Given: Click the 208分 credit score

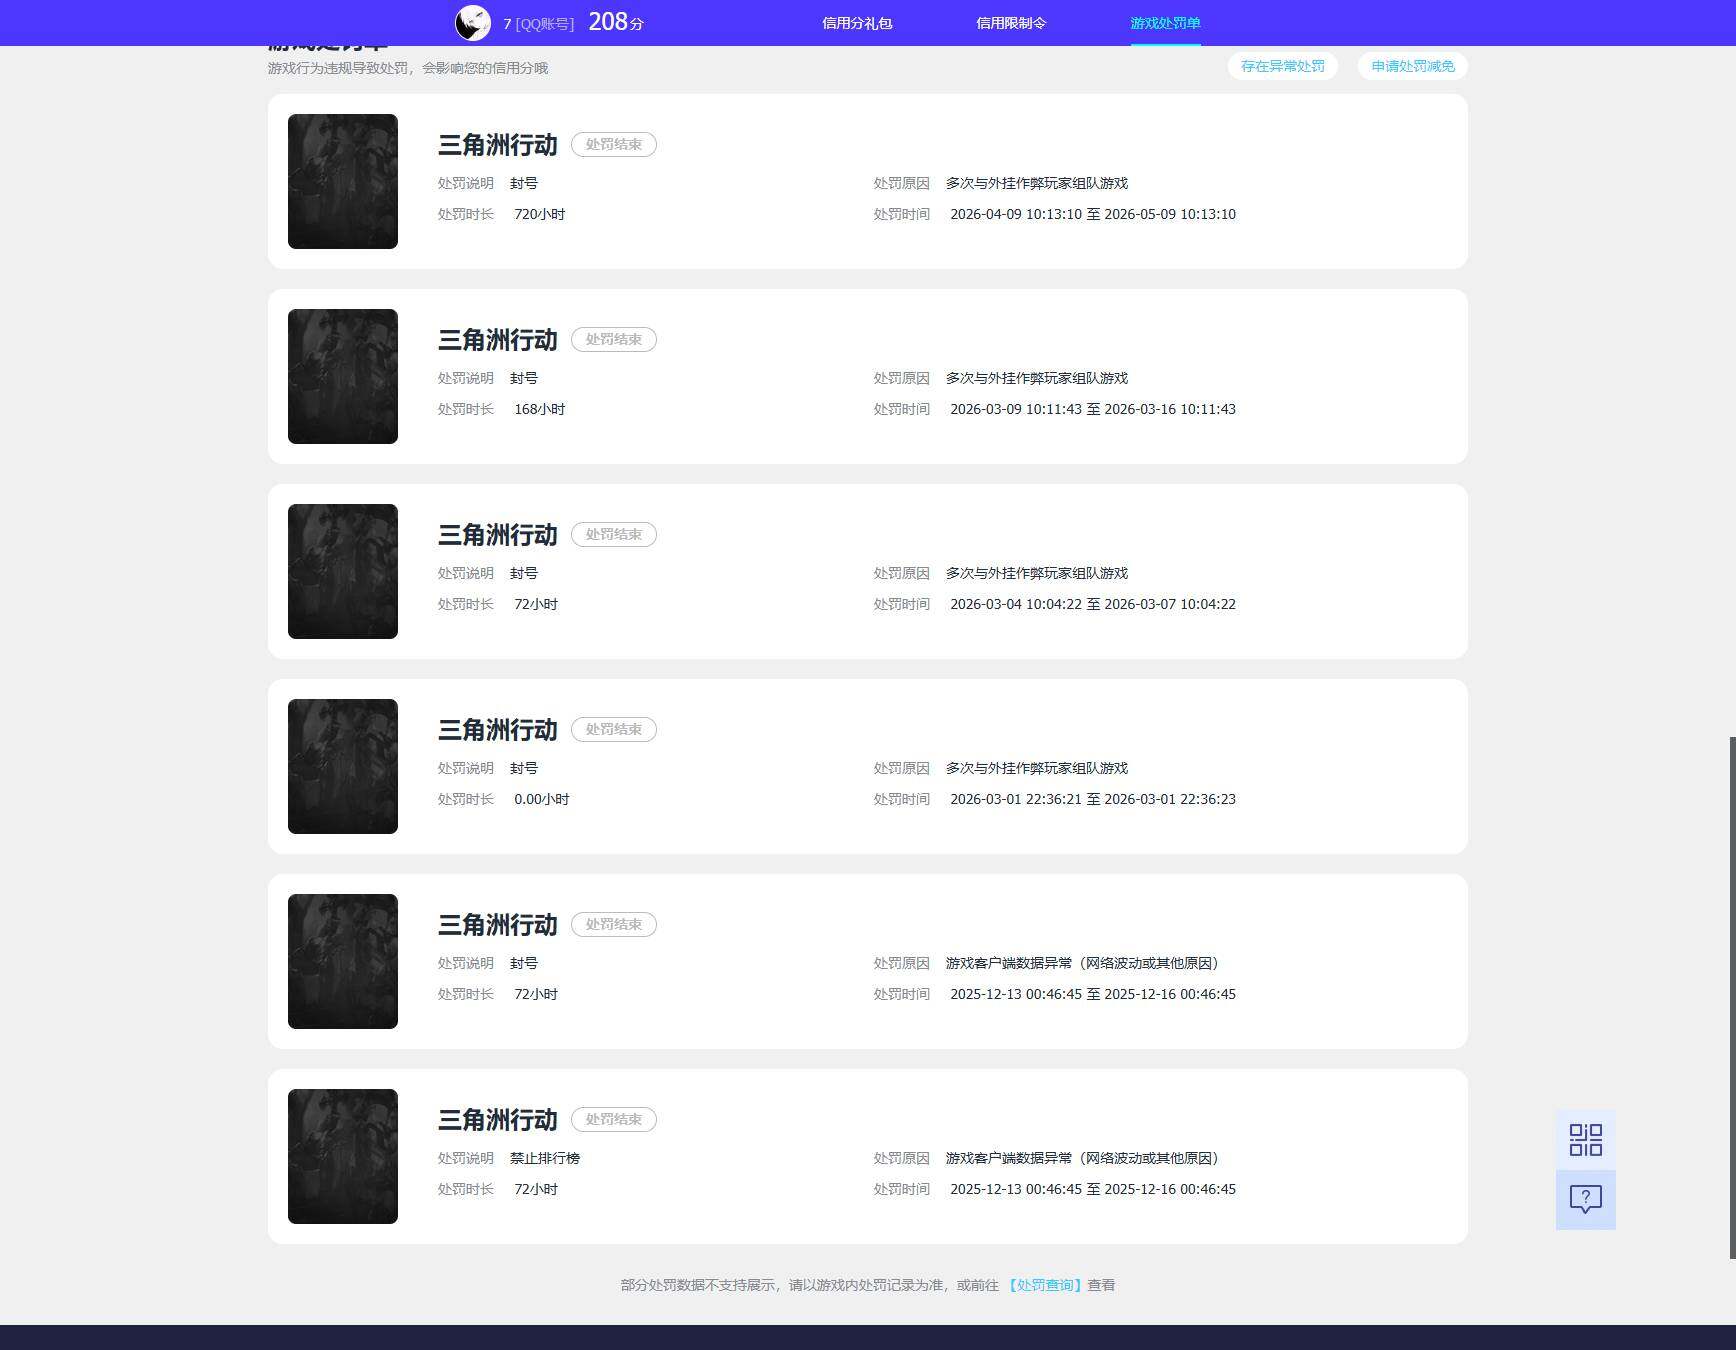Looking at the screenshot, I should coord(615,22).
